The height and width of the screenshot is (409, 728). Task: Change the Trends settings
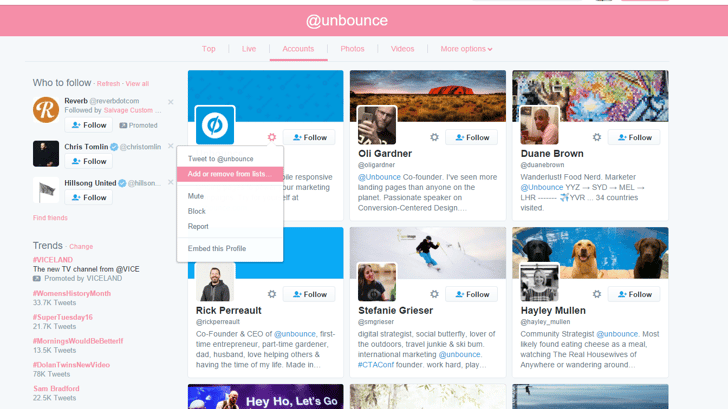click(x=81, y=247)
